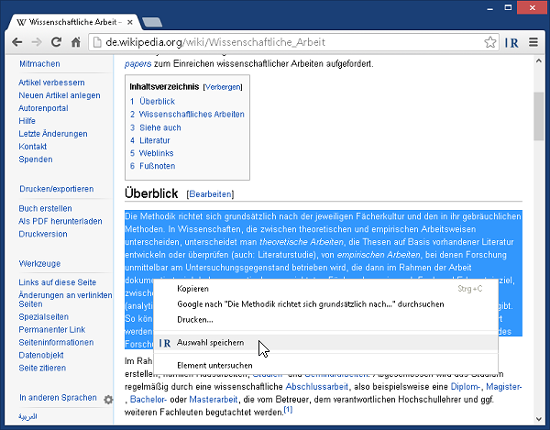Open the Chrome hamburger menu
This screenshot has width=550, height=430.
[x=534, y=42]
